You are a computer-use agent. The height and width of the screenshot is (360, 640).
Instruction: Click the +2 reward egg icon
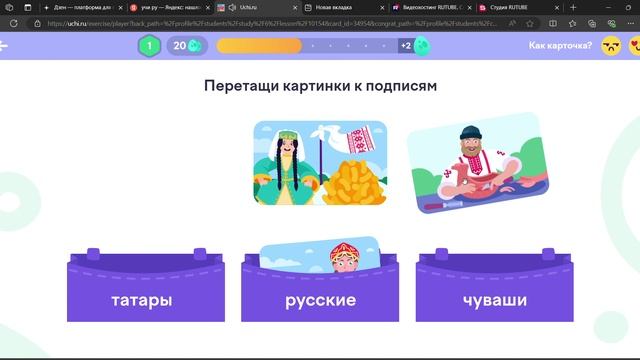tap(422, 46)
